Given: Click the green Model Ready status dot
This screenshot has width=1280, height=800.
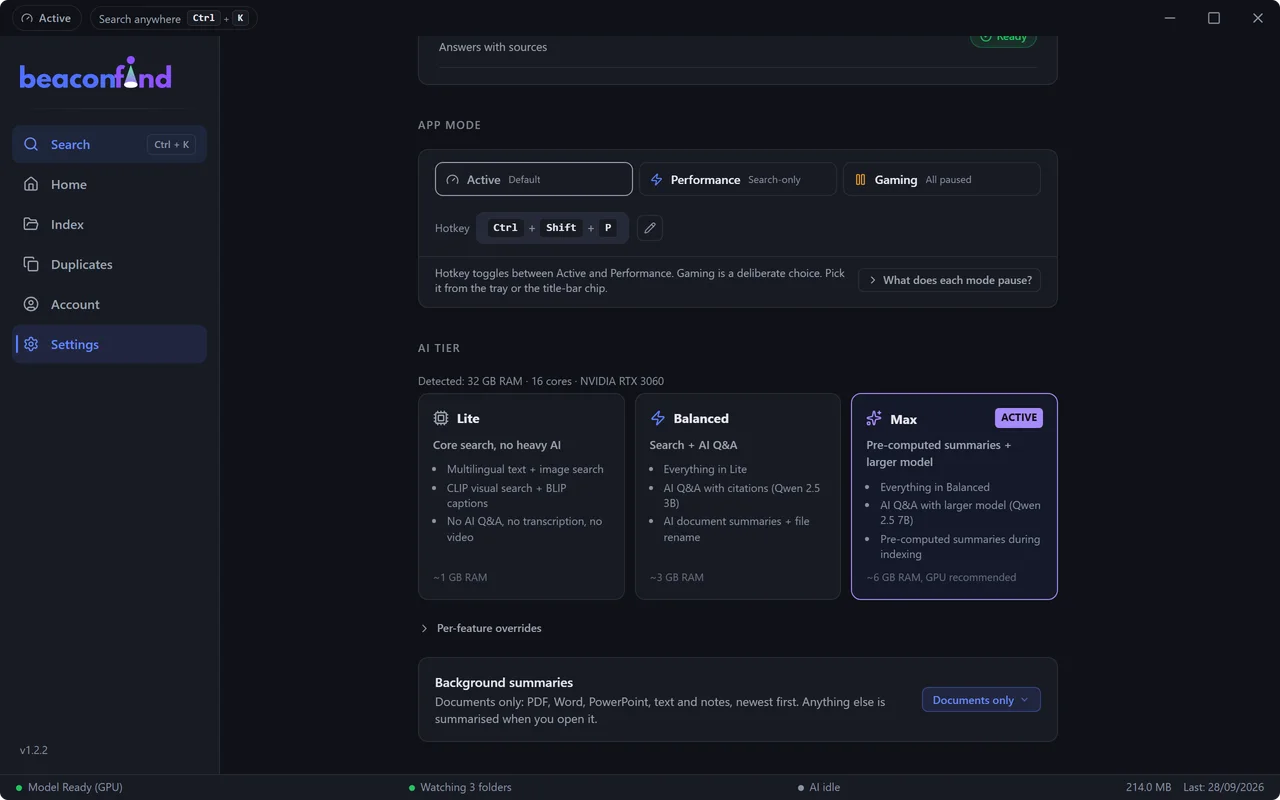Looking at the screenshot, I should (x=19, y=788).
